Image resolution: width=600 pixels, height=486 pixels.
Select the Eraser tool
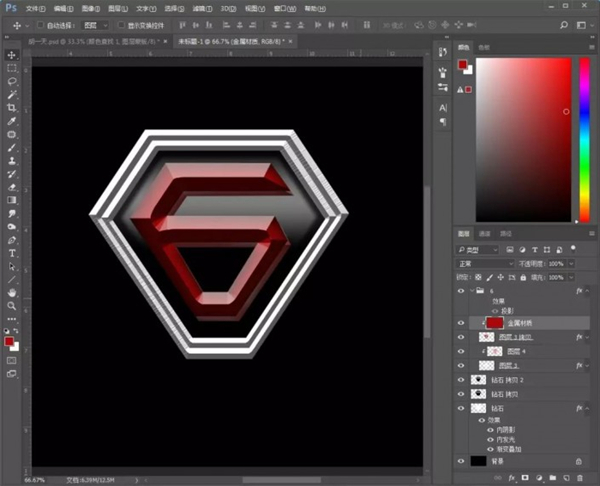pyautogui.click(x=12, y=186)
